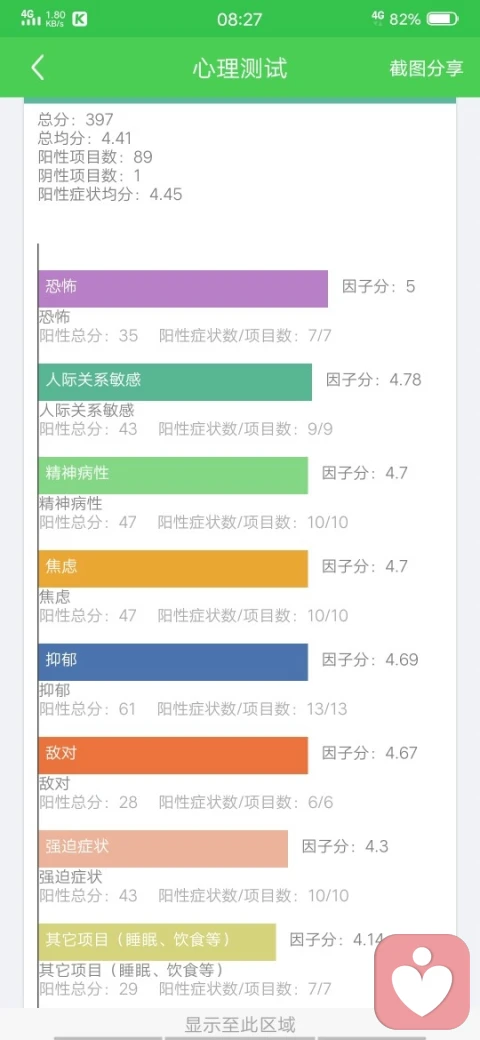Open the pink heart floating icon
Screen dimensions: 480x1040
click(422, 981)
